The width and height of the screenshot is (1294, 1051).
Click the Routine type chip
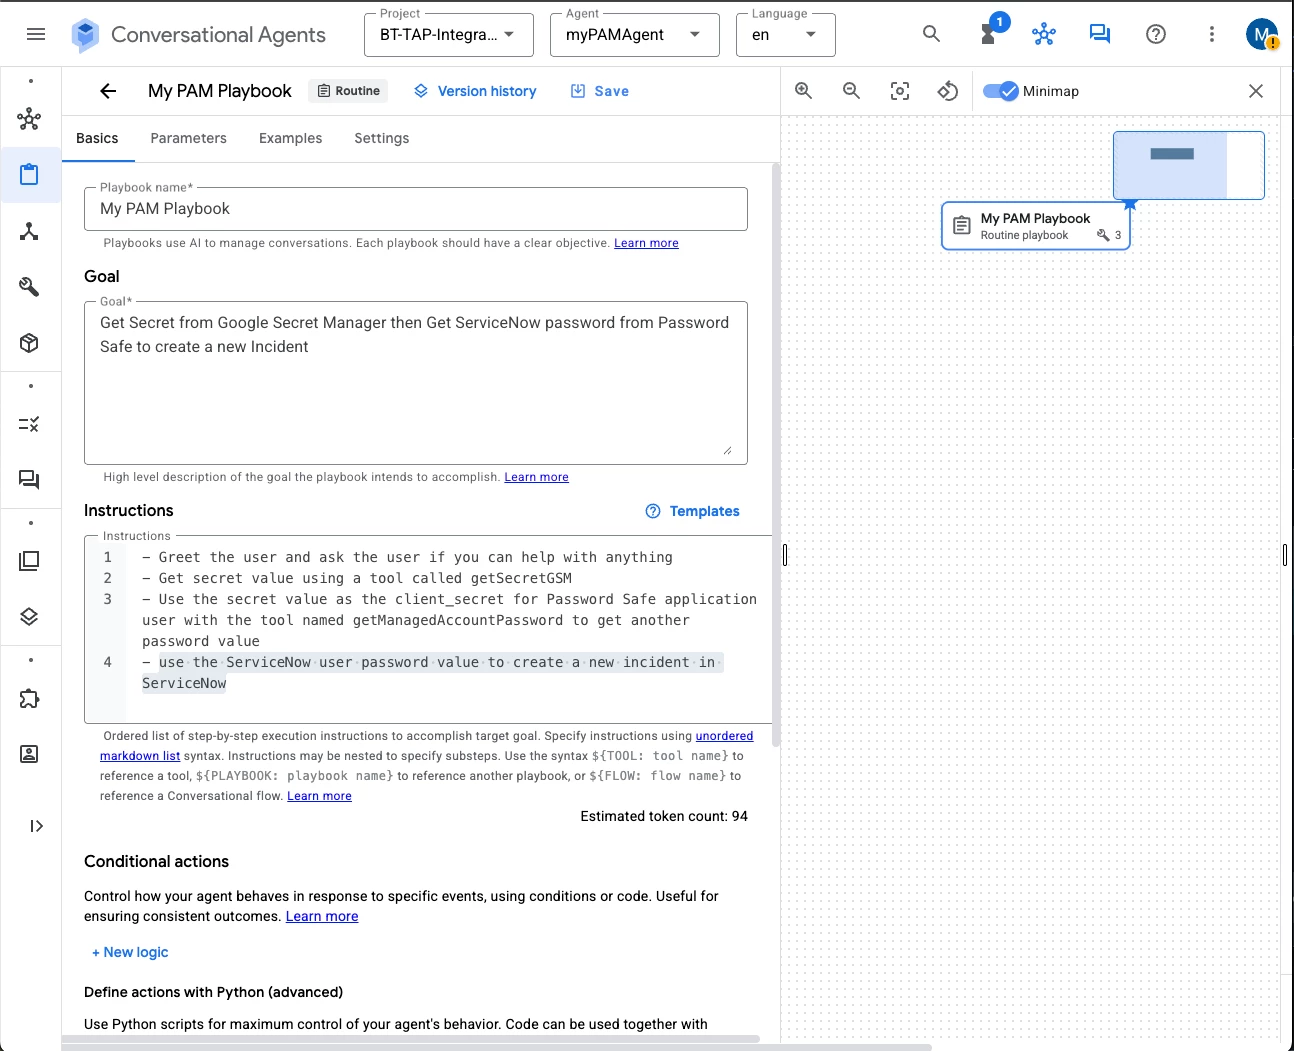pyautogui.click(x=348, y=91)
